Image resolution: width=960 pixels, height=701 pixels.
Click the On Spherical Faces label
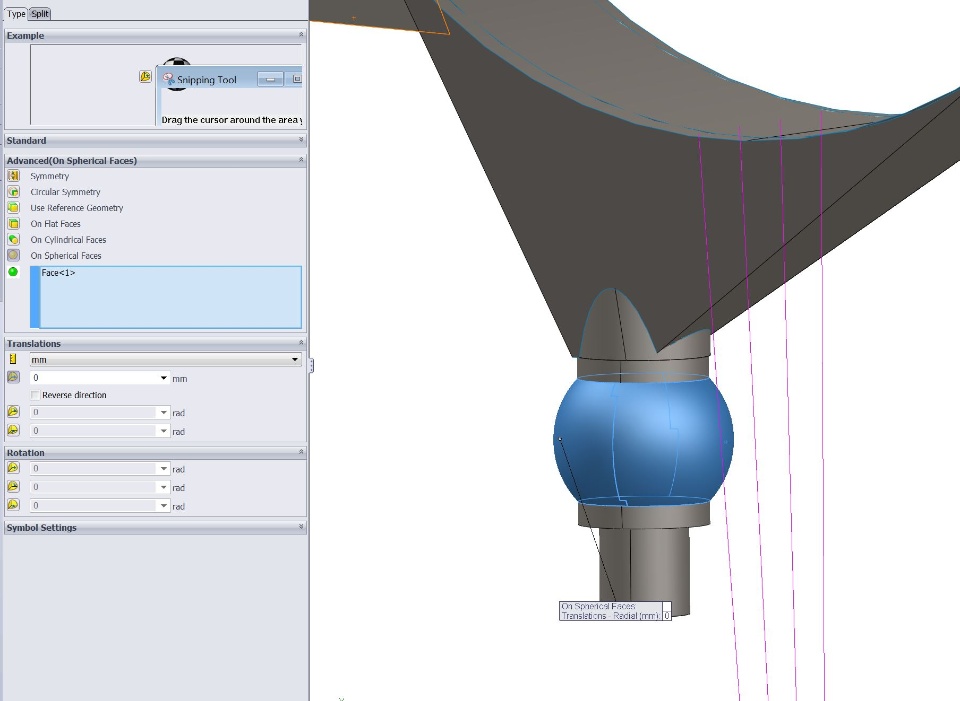[66, 256]
